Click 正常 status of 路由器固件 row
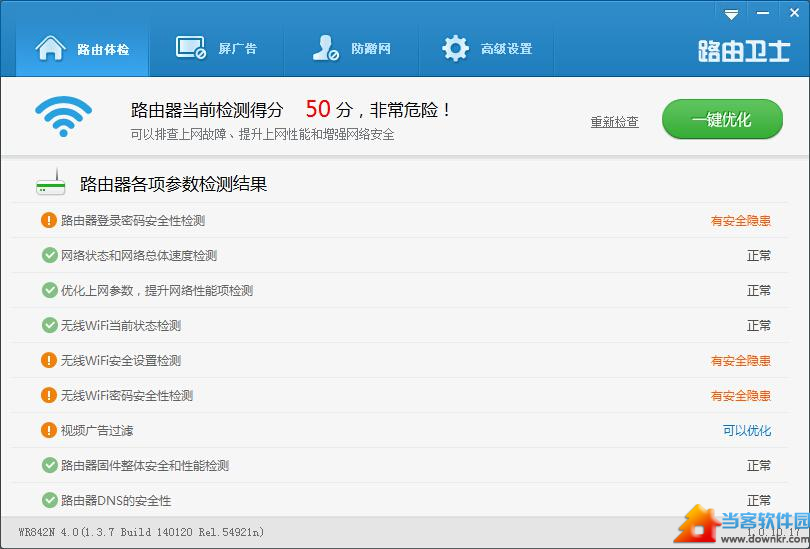 [759, 466]
